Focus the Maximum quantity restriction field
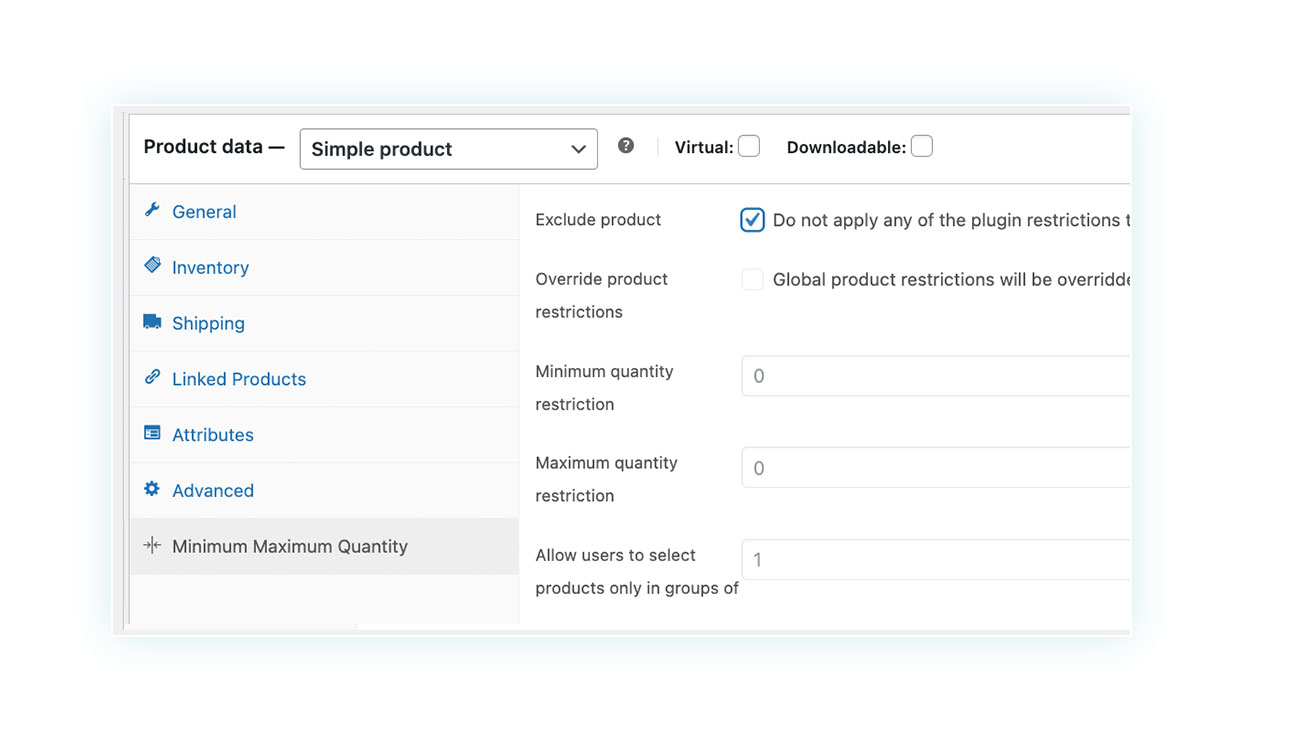The image size is (1300, 739). (x=936, y=468)
